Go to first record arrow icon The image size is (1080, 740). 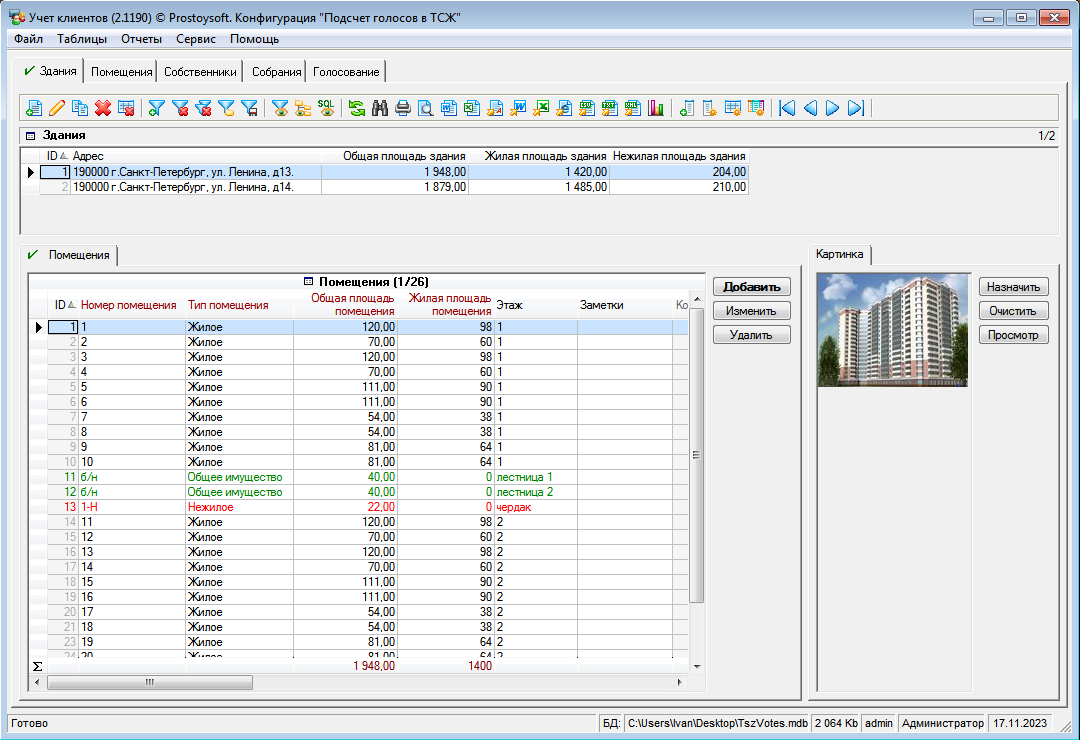click(787, 108)
